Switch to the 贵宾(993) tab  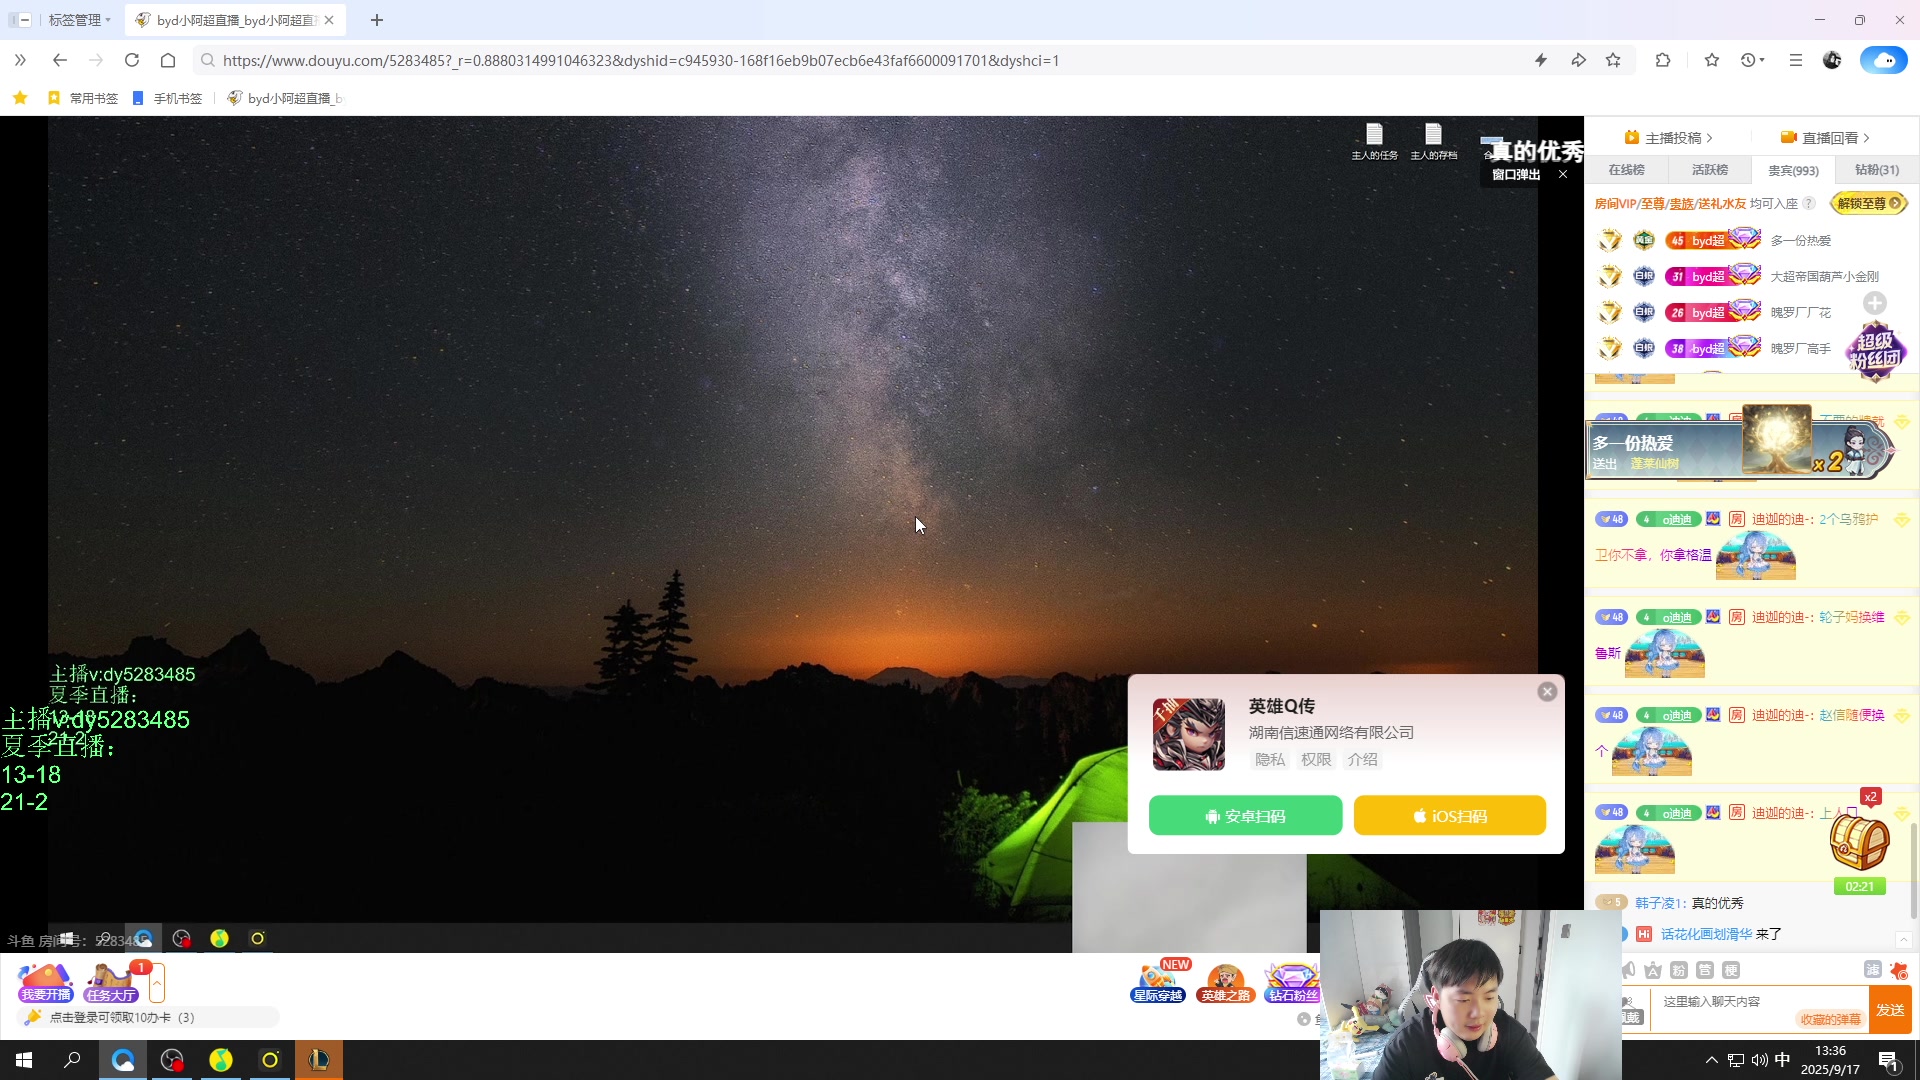1793,170
